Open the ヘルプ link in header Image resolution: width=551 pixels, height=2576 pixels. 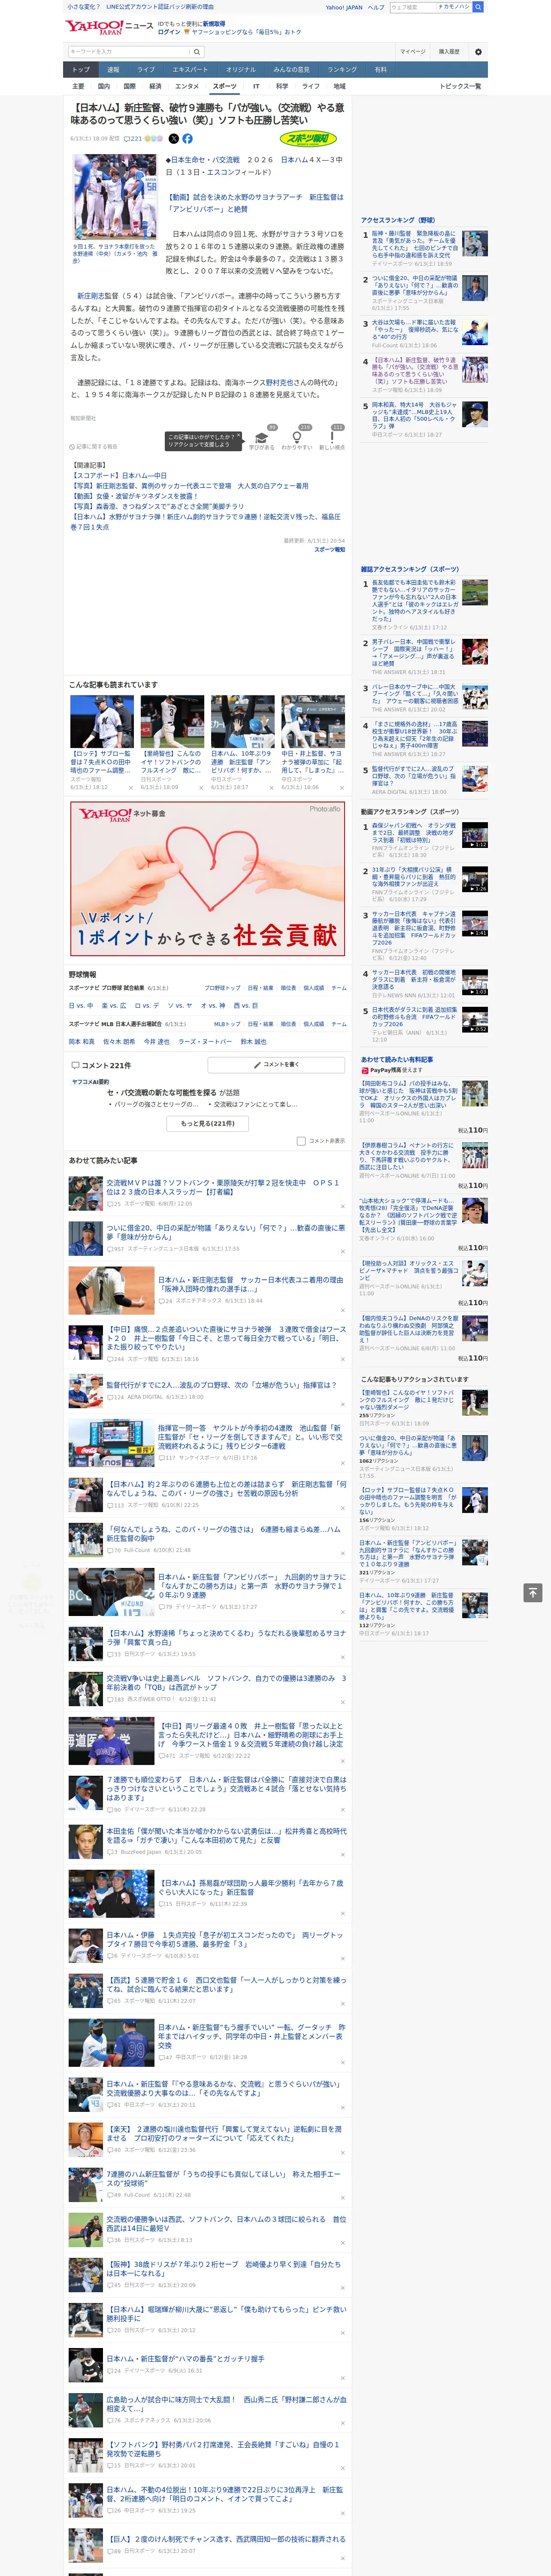[x=376, y=7]
